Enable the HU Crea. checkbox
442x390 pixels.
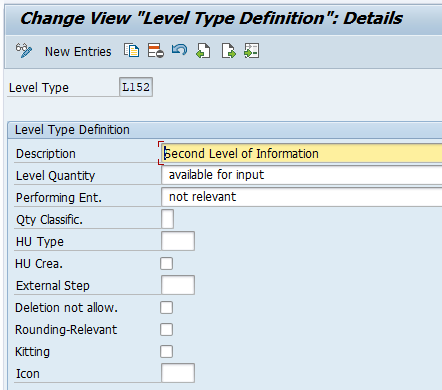[166, 263]
